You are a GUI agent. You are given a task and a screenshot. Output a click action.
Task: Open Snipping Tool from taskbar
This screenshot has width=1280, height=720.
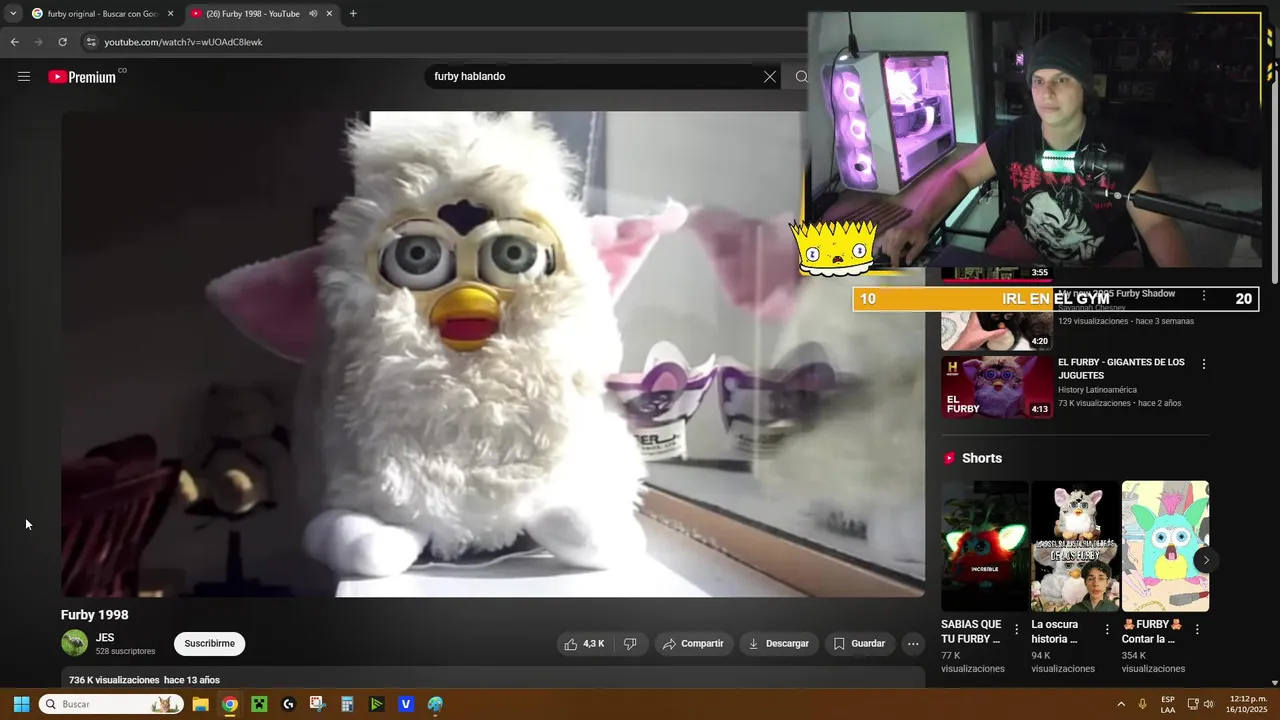click(318, 704)
